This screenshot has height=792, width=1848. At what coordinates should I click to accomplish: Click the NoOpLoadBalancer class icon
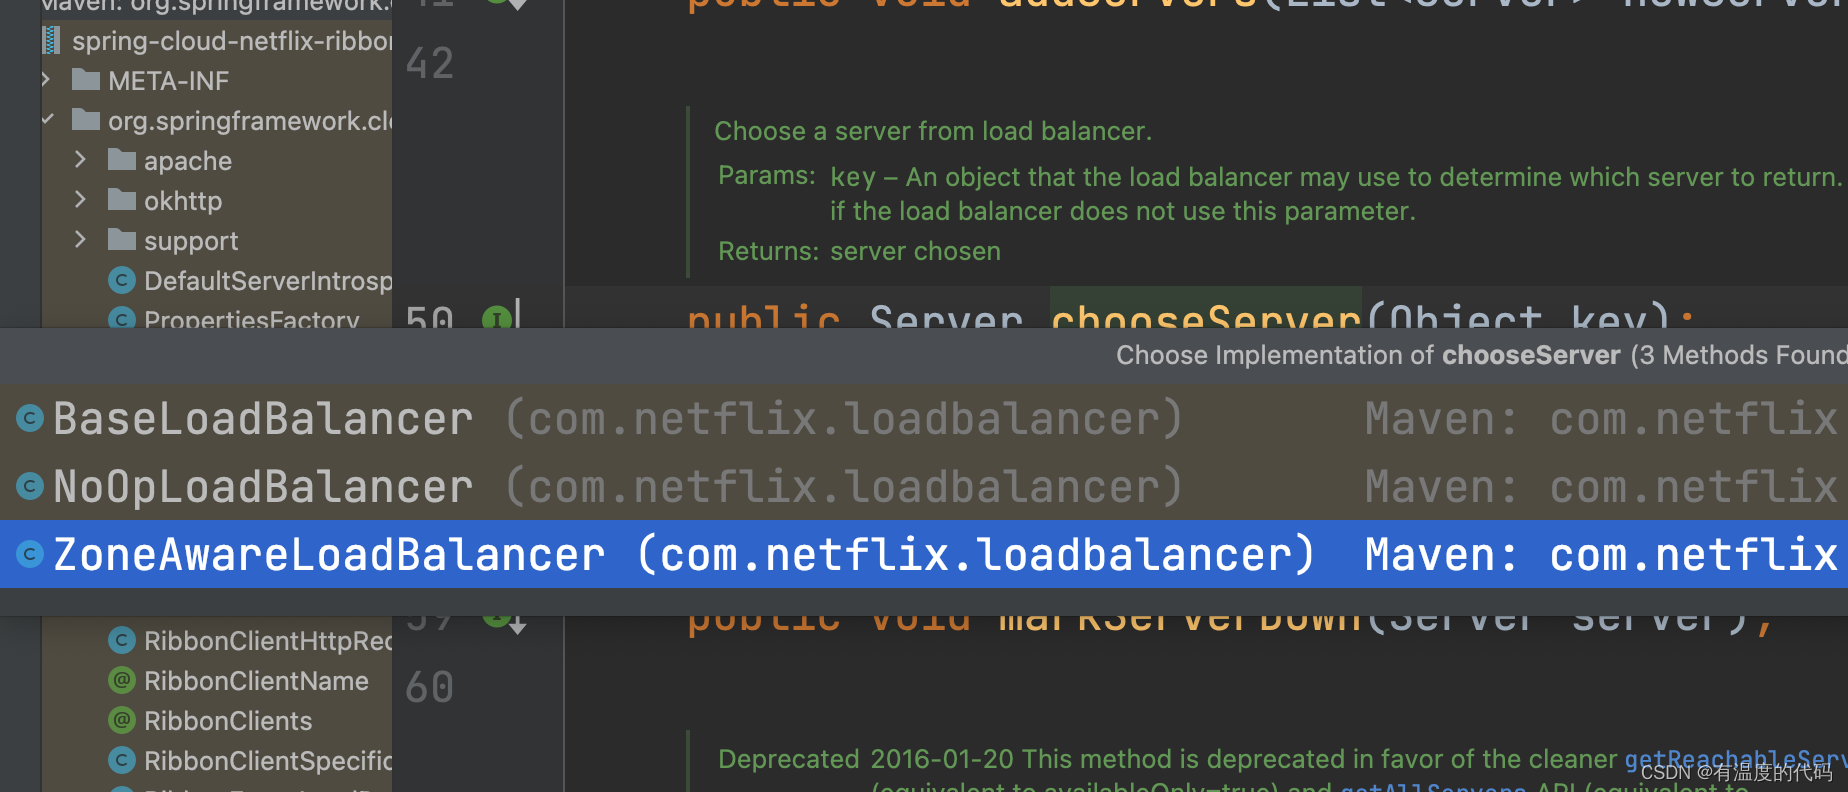30,486
